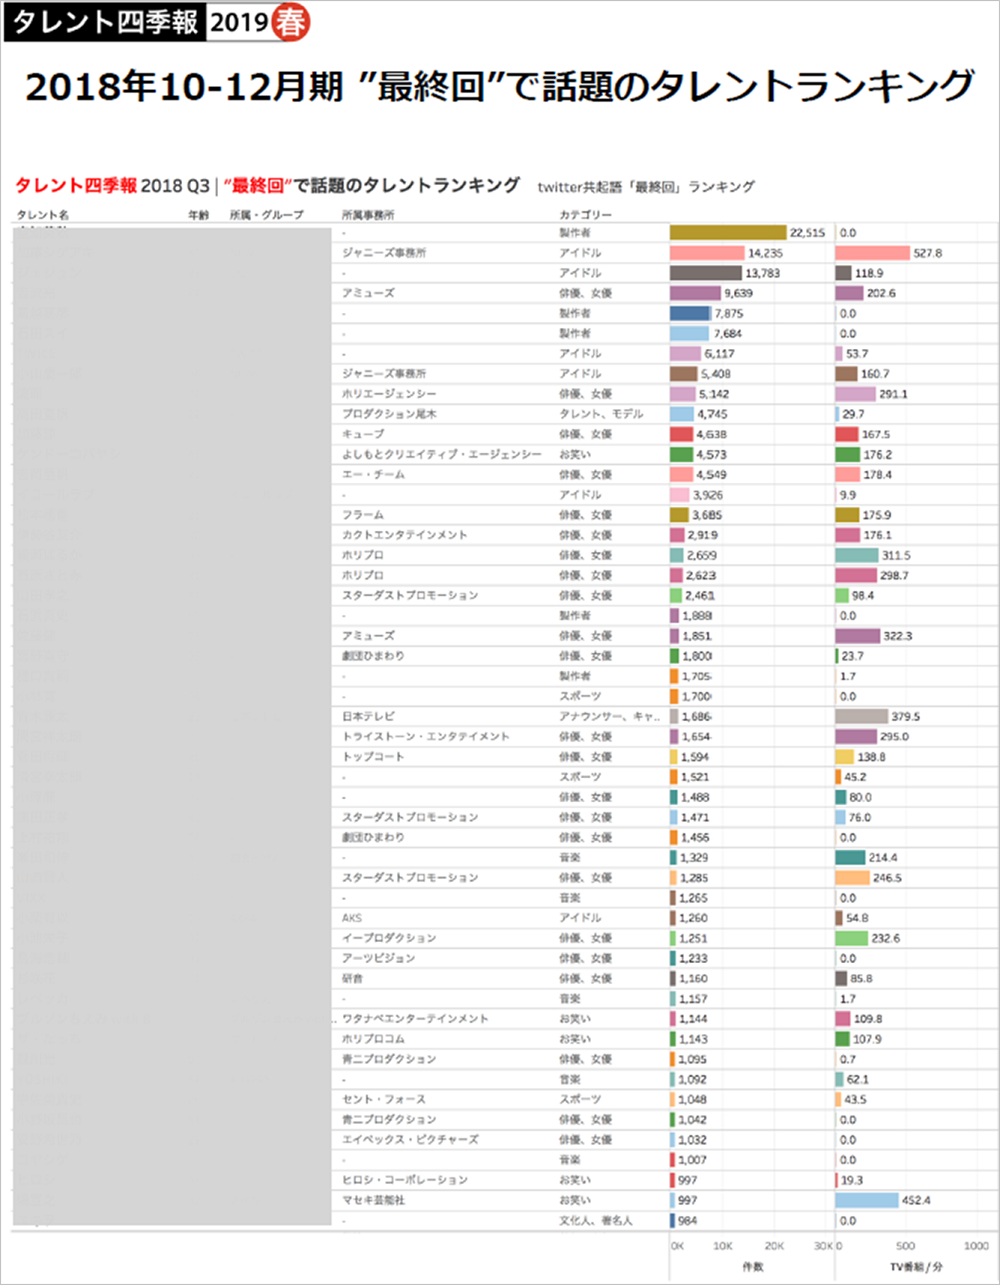Click the gray bar showing 379.5
This screenshot has width=1000, height=1285.
tap(861, 716)
